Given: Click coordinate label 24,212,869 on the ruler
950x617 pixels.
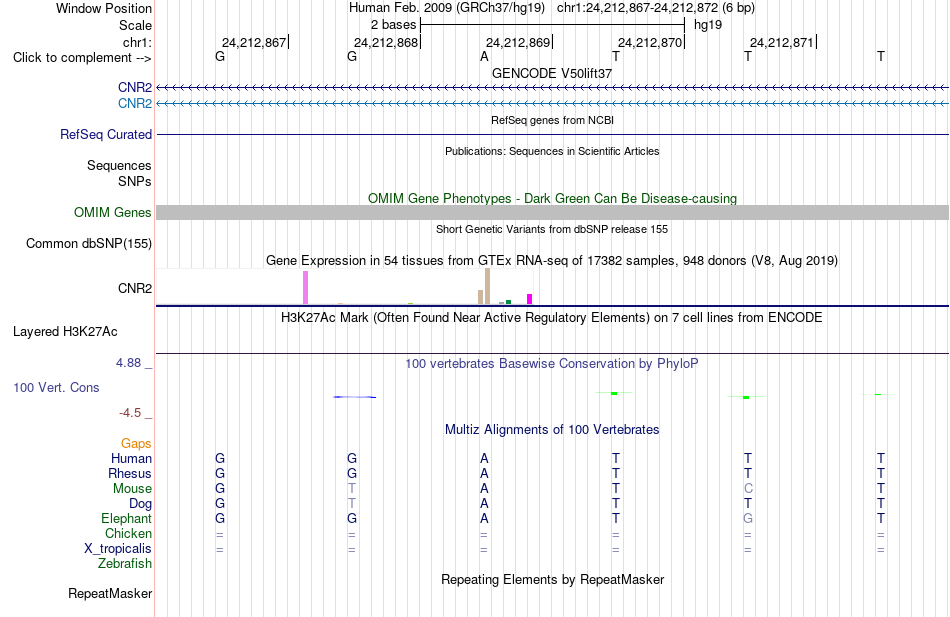Looking at the screenshot, I should 518,42.
